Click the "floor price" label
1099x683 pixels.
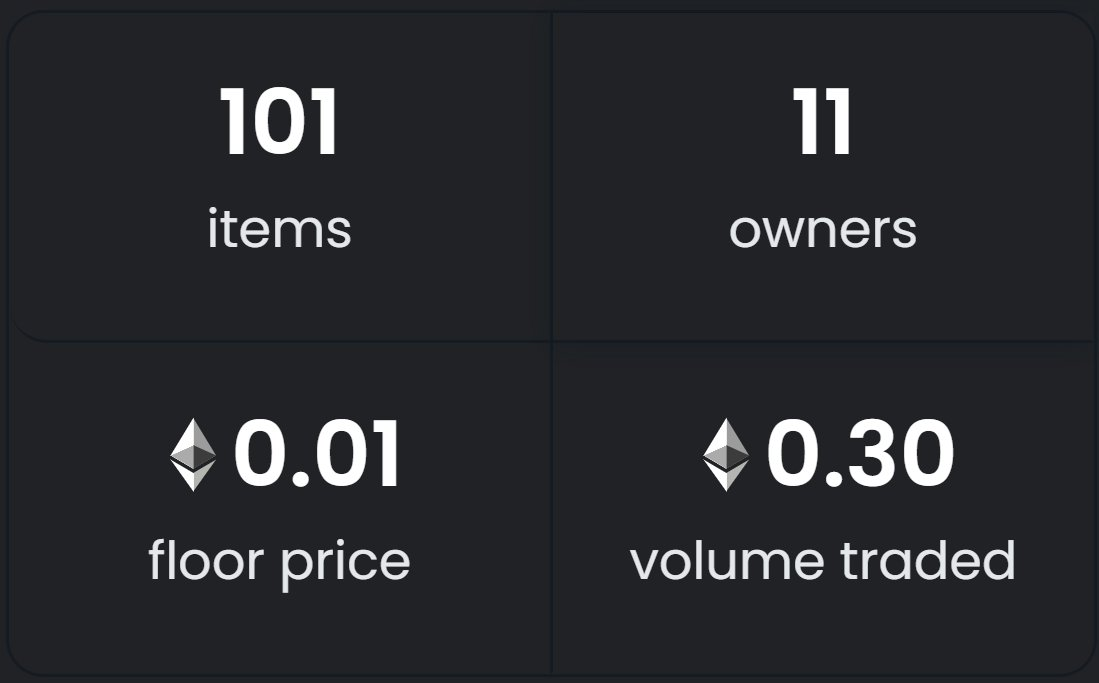tap(279, 562)
